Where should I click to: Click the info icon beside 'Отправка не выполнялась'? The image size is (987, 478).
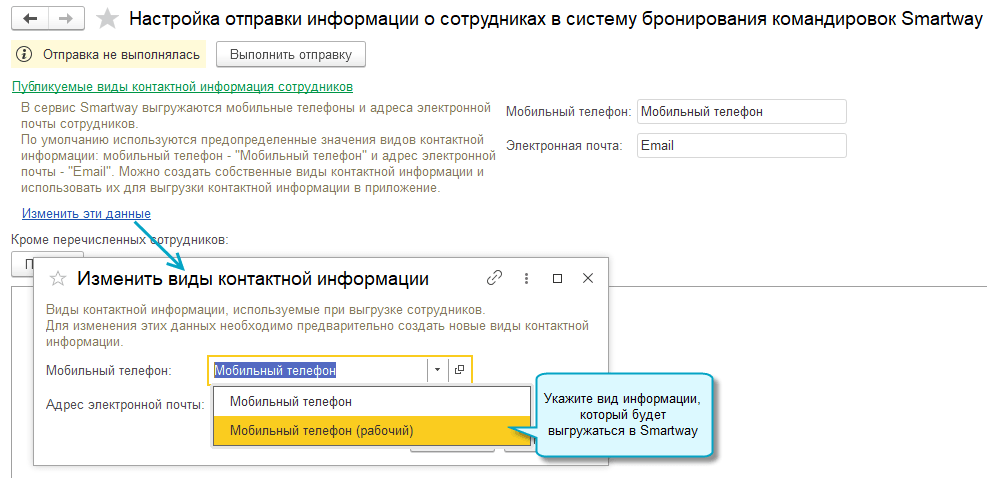(23, 55)
